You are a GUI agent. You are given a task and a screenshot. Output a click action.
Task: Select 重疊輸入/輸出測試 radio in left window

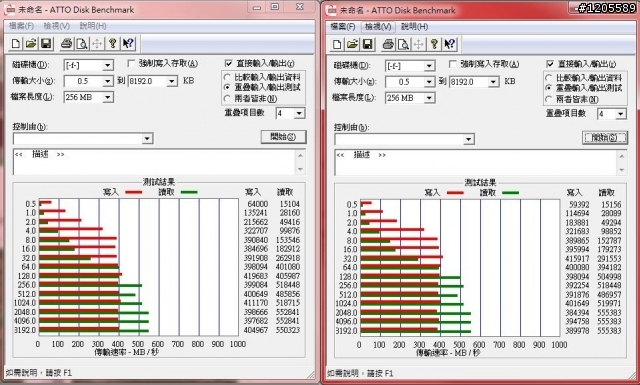coord(228,87)
